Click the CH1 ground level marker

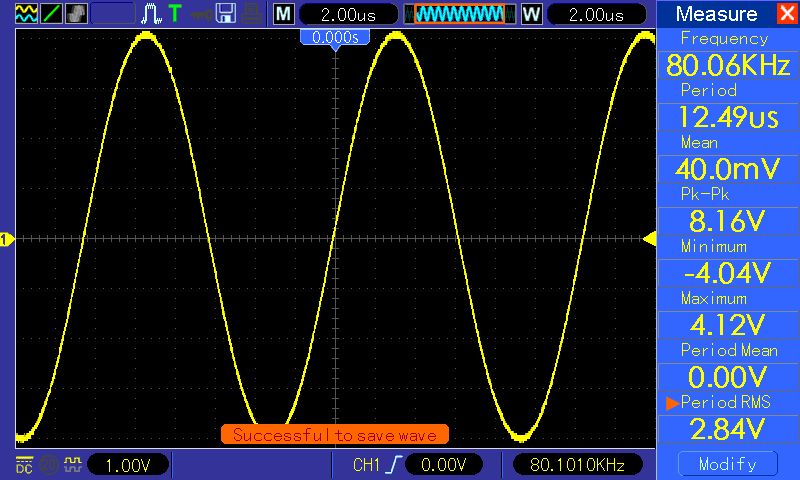pos(7,239)
